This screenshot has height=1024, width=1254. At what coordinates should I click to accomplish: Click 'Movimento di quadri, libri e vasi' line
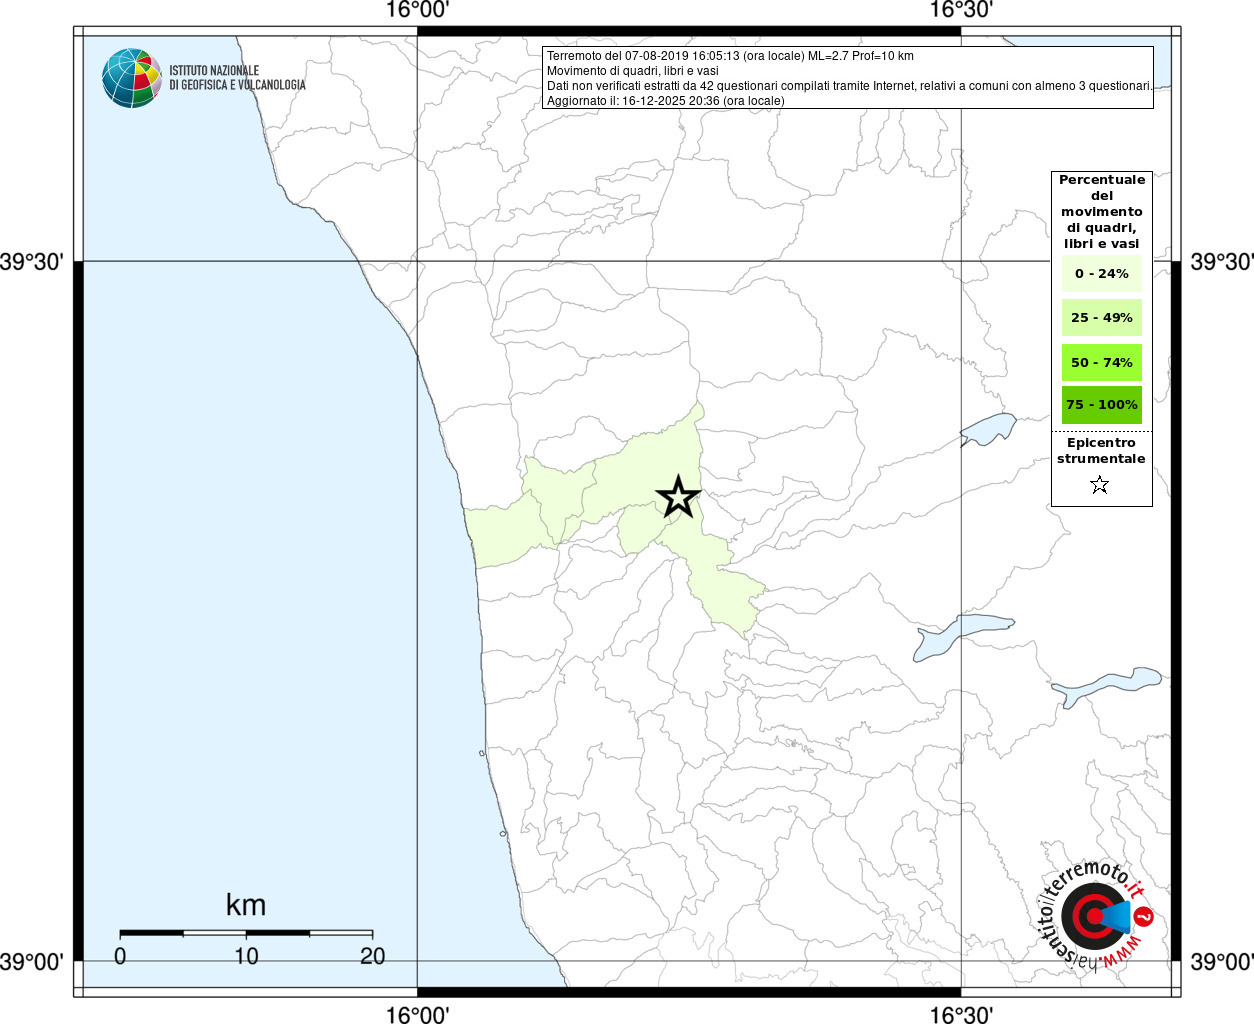click(632, 71)
